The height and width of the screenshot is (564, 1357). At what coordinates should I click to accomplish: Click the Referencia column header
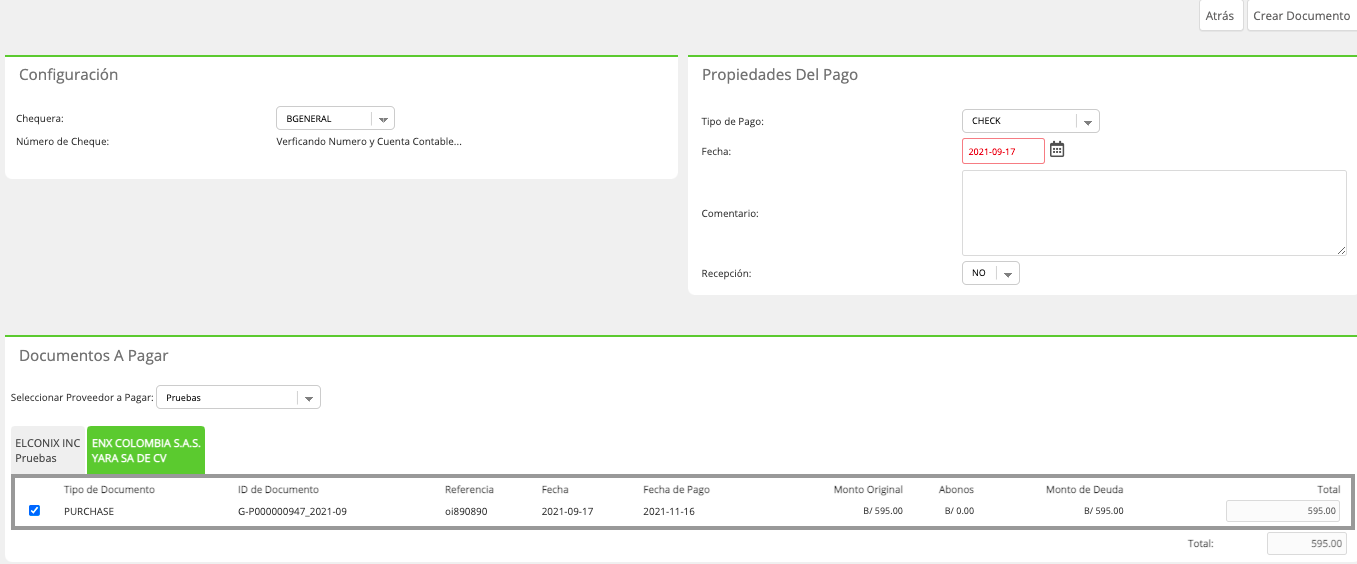coord(469,490)
